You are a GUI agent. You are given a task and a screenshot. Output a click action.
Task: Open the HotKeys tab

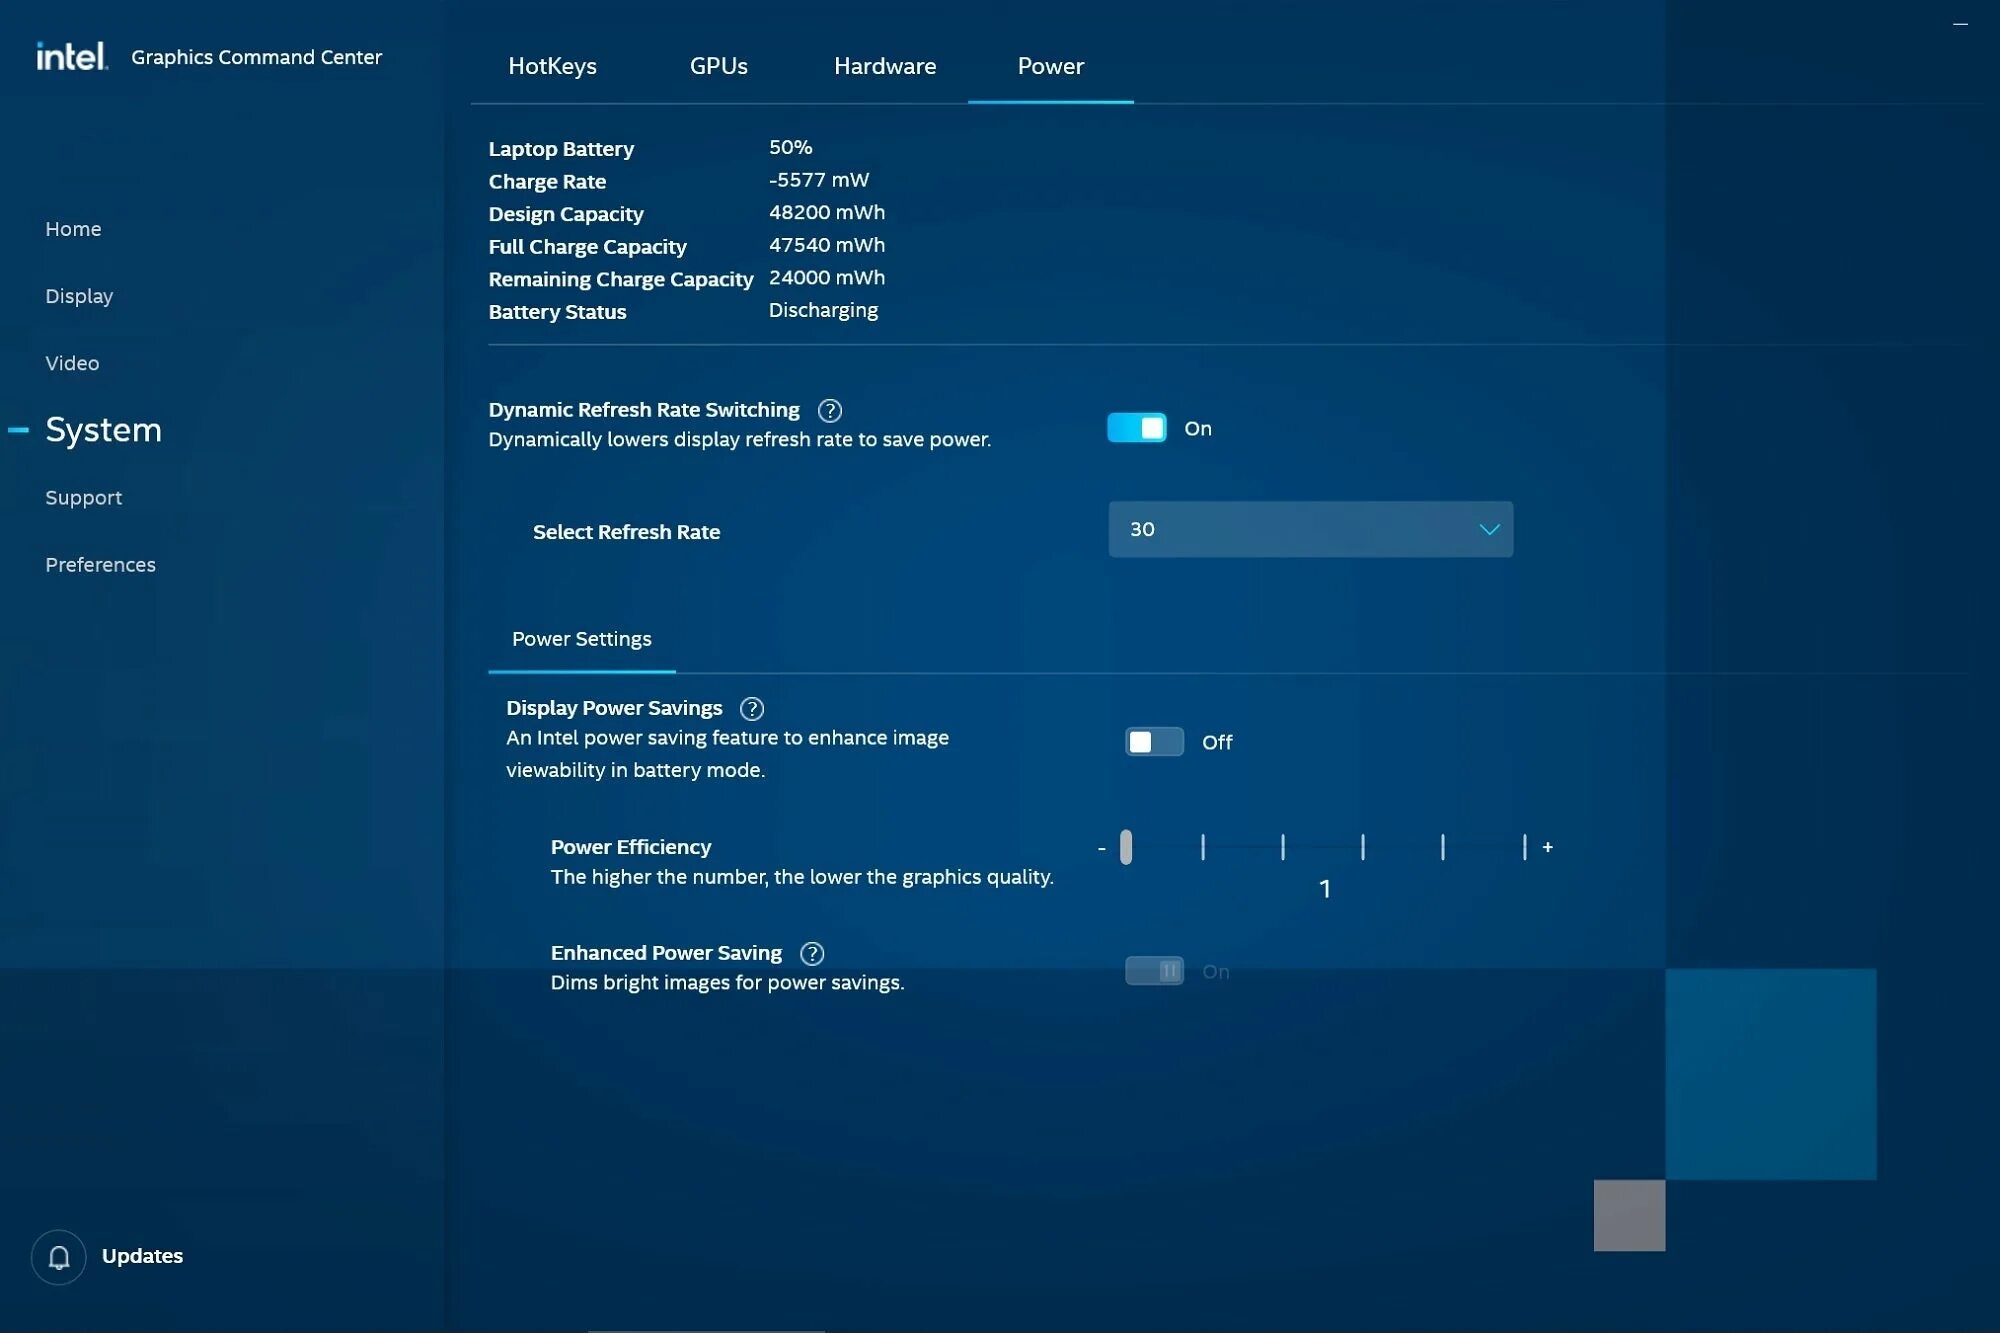point(552,66)
